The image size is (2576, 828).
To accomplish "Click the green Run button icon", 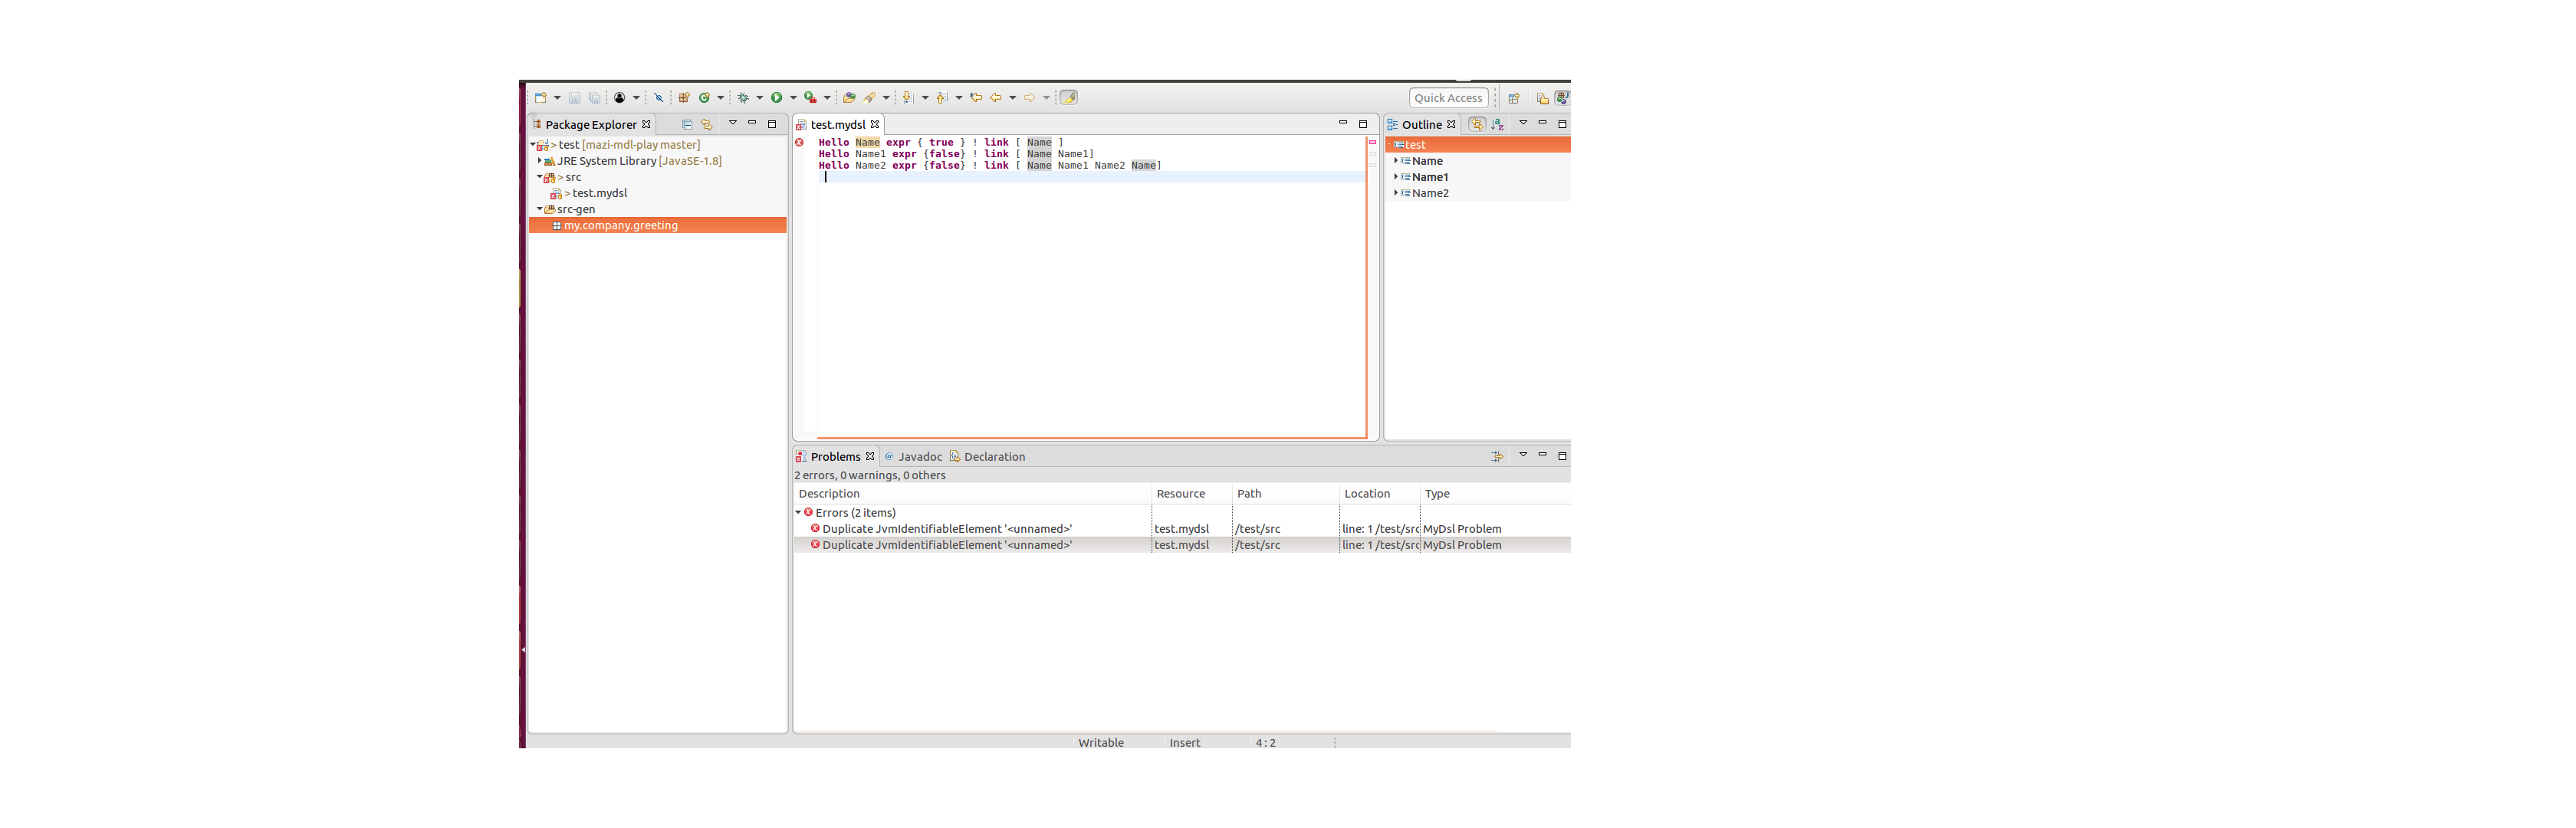I will [776, 98].
